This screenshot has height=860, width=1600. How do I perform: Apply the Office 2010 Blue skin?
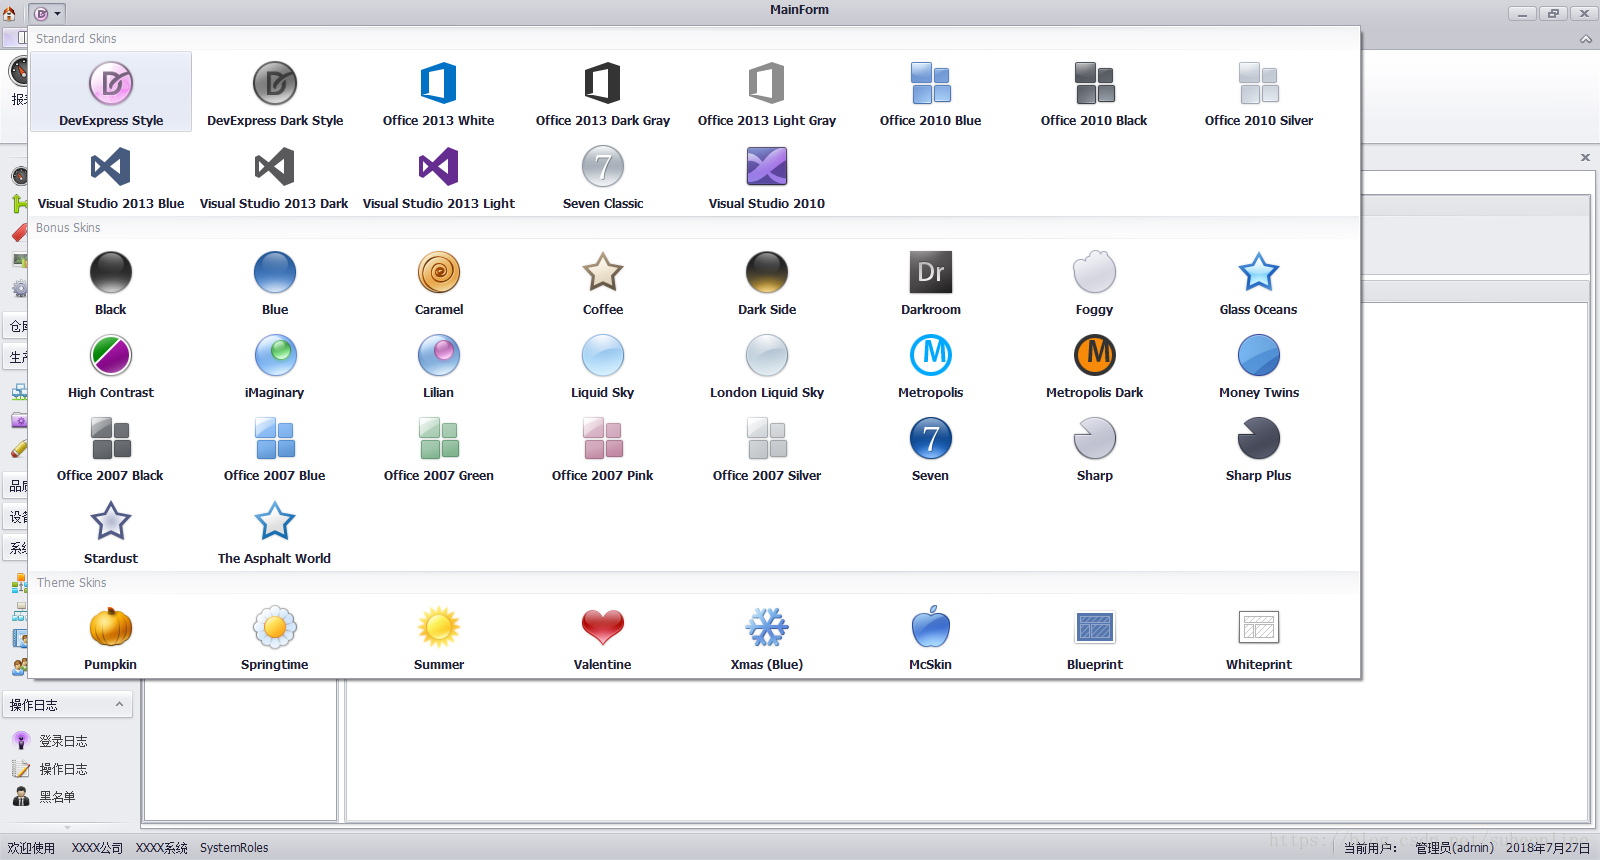931,92
